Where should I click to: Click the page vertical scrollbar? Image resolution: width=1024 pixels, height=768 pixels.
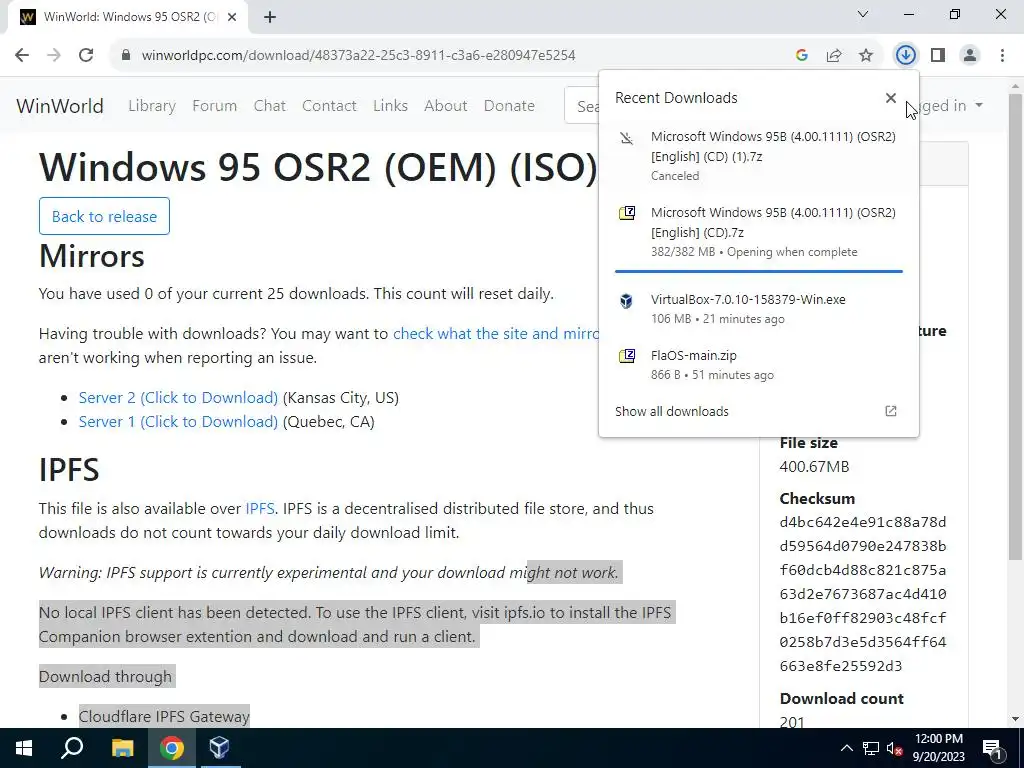(x=1016, y=327)
